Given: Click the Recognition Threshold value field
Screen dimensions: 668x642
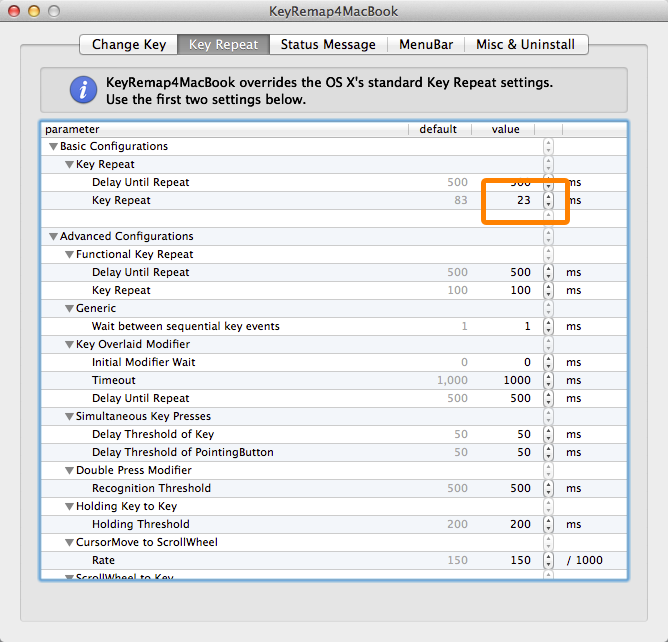Looking at the screenshot, I should 512,488.
